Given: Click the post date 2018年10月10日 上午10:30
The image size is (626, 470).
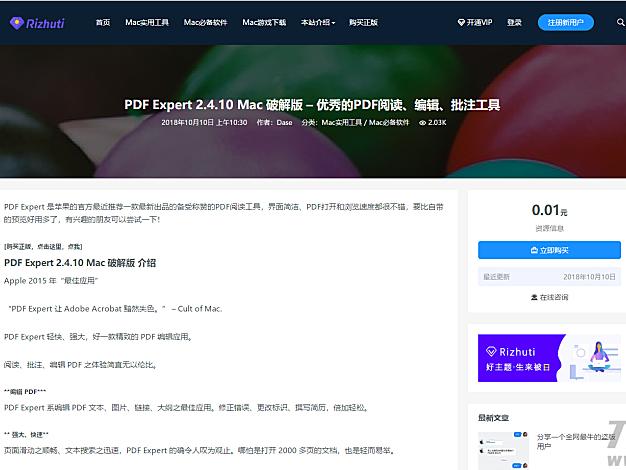Looking at the screenshot, I should tap(204, 123).
